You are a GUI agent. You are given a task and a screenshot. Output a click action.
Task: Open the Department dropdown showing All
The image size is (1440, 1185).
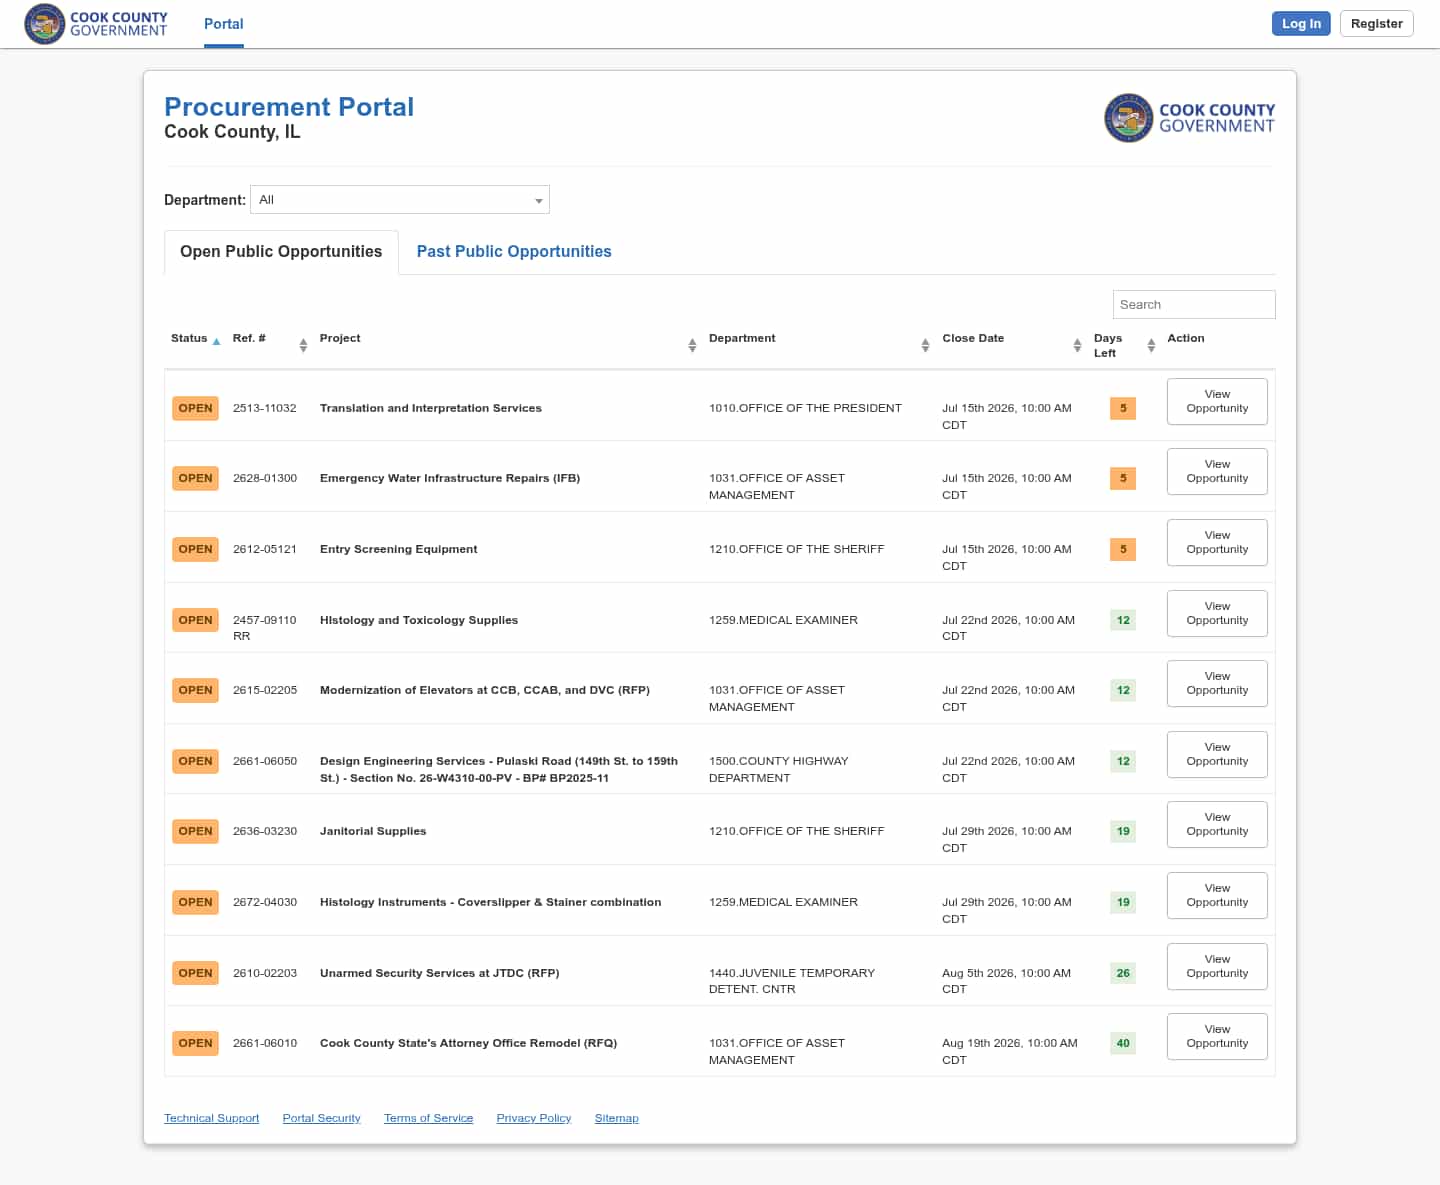click(400, 200)
